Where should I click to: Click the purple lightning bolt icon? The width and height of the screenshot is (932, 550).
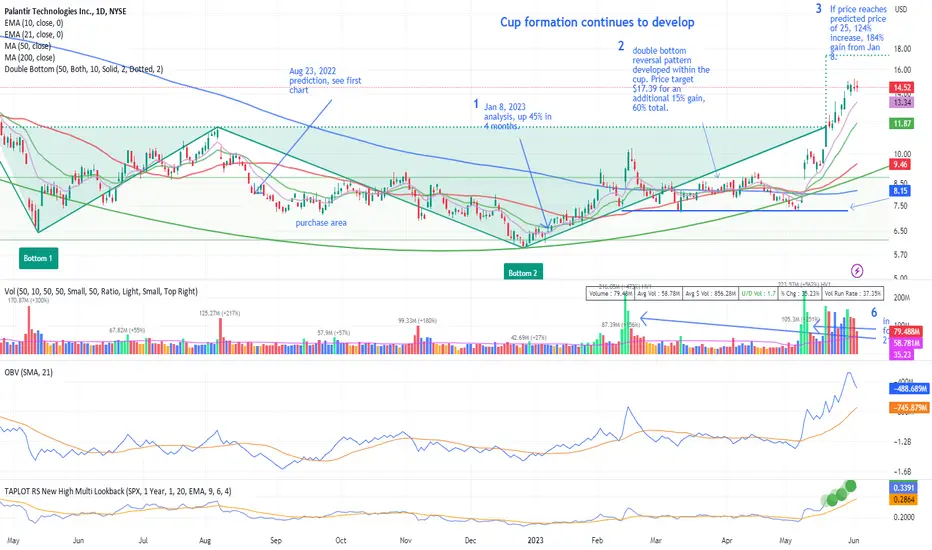coord(857,271)
